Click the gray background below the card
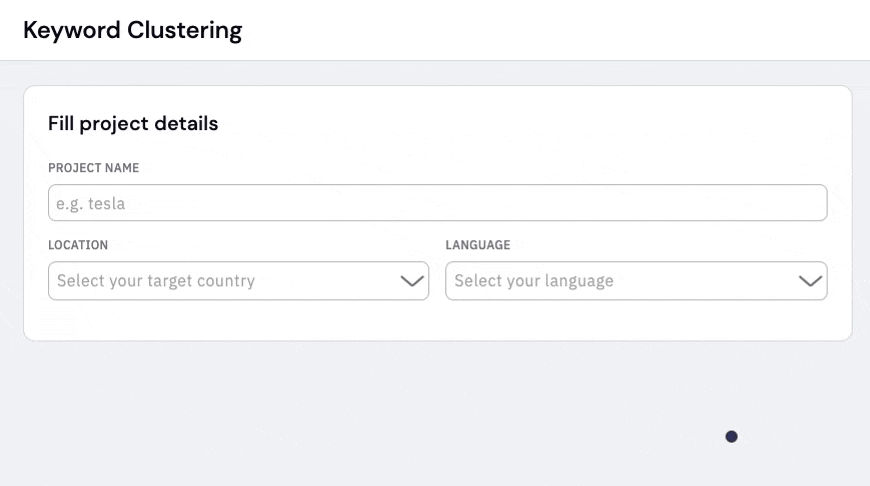 click(x=388, y=413)
